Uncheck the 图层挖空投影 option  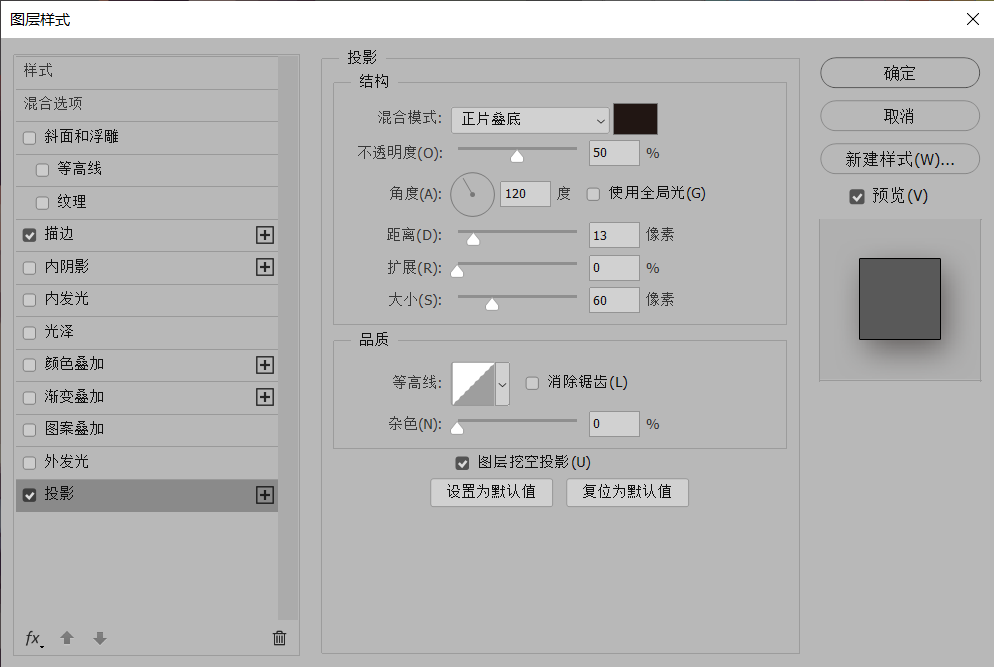click(462, 463)
